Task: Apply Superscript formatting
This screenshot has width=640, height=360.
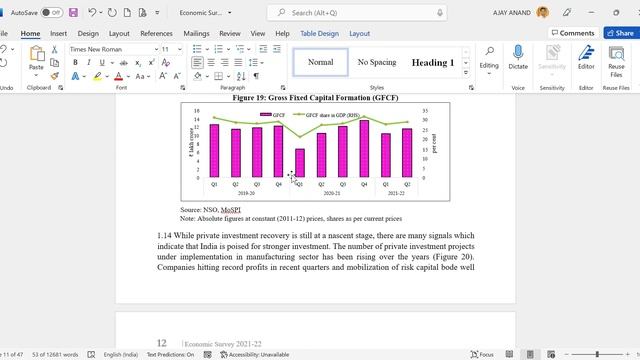Action: [151, 63]
